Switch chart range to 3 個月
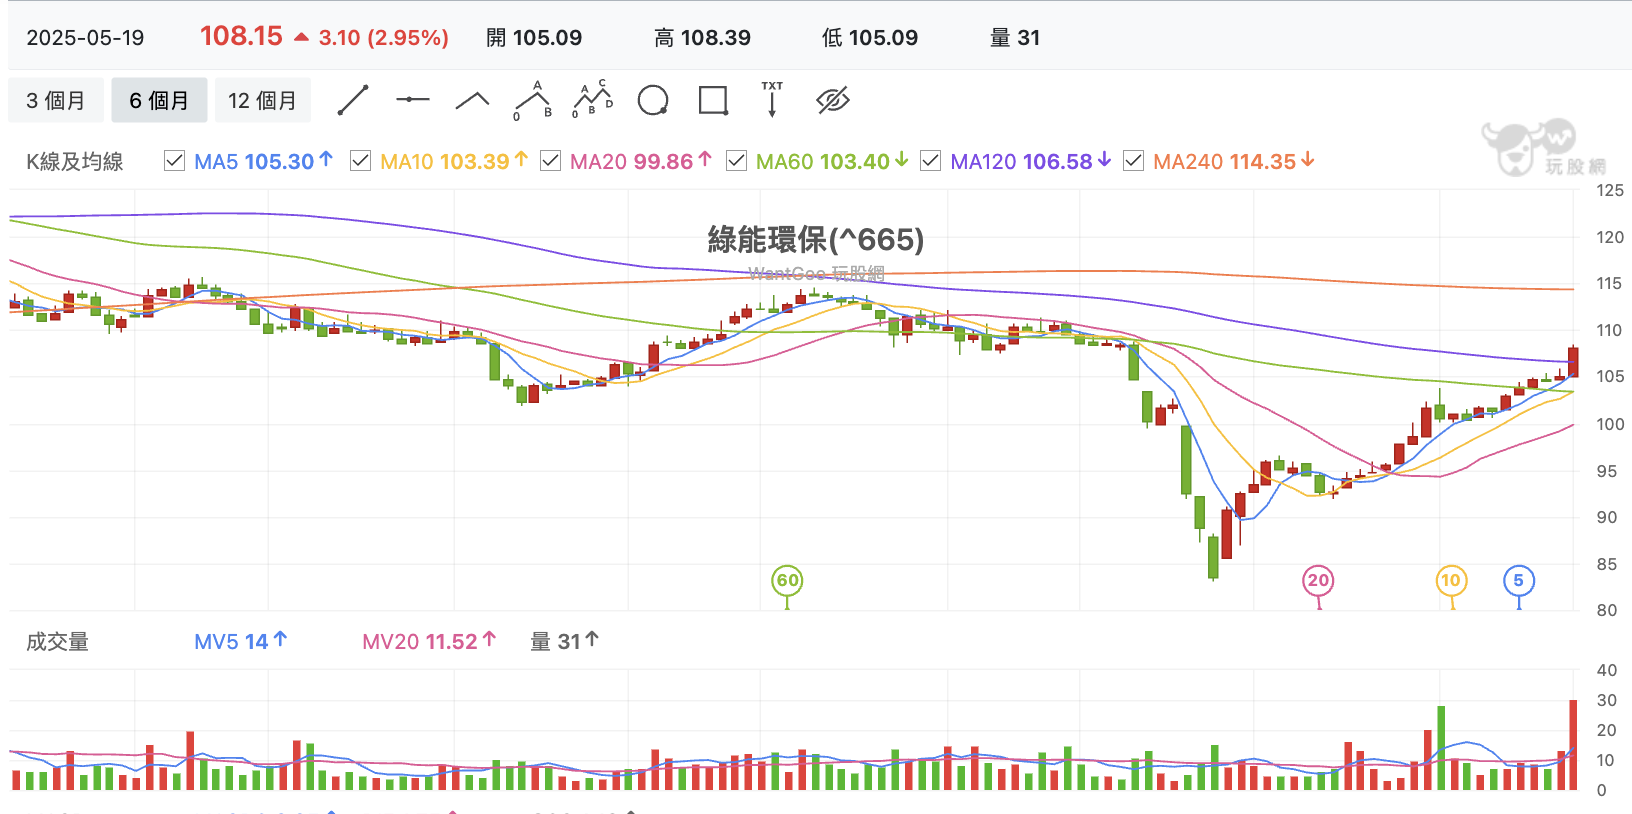Image resolution: width=1632 pixels, height=814 pixels. click(x=56, y=100)
